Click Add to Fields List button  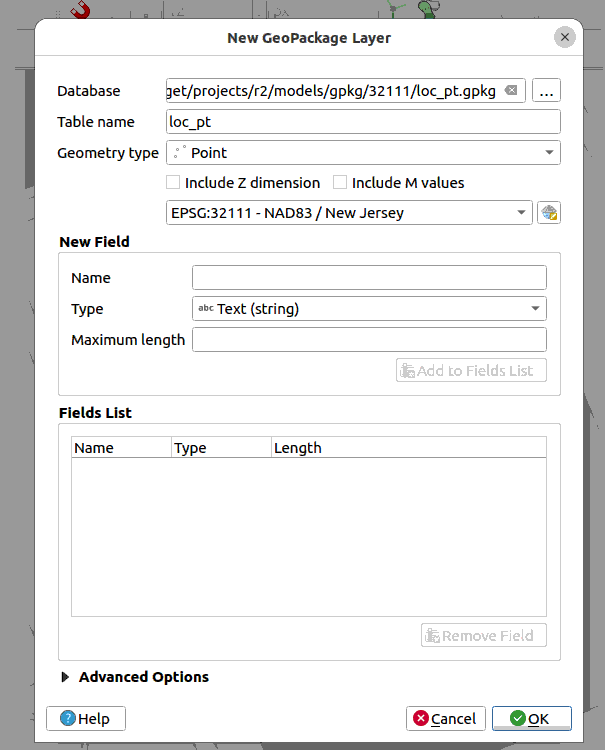coord(471,371)
